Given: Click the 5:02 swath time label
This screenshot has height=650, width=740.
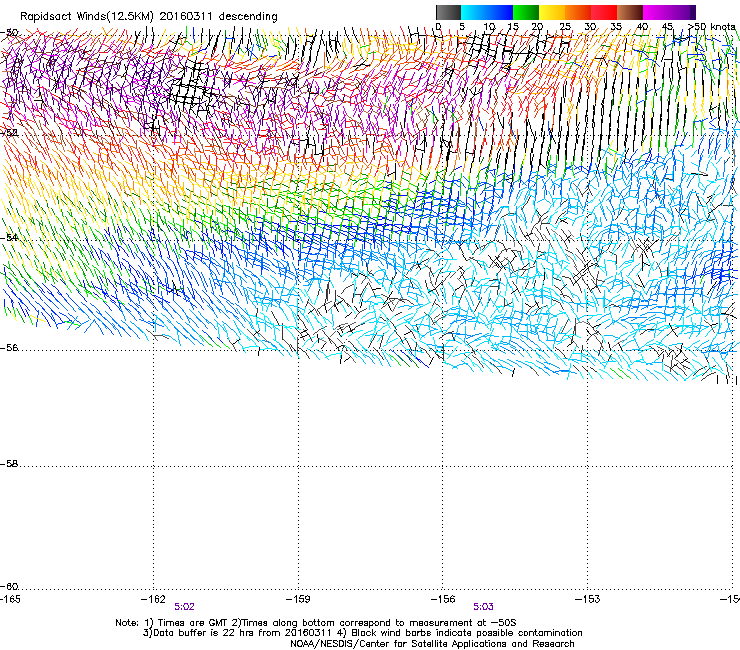Looking at the screenshot, I should [184, 607].
